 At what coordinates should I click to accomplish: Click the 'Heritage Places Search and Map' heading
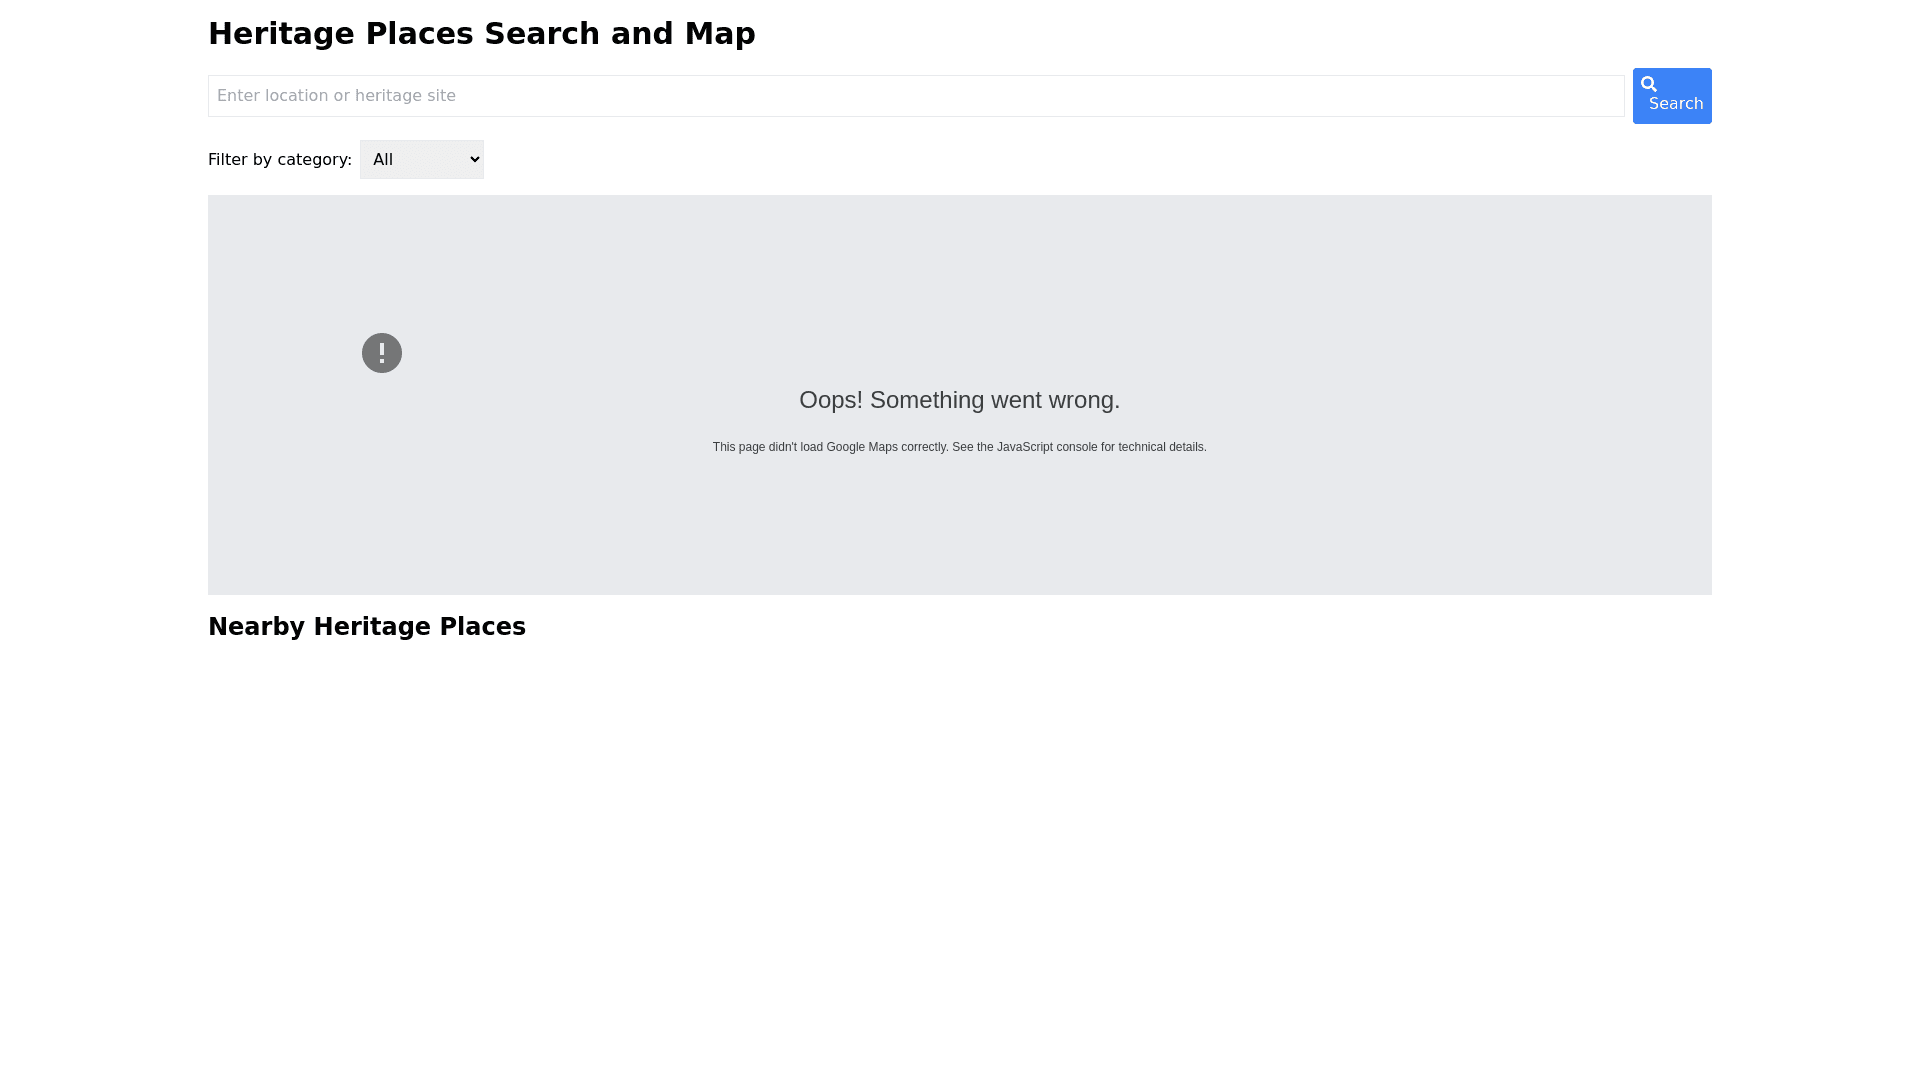click(481, 34)
